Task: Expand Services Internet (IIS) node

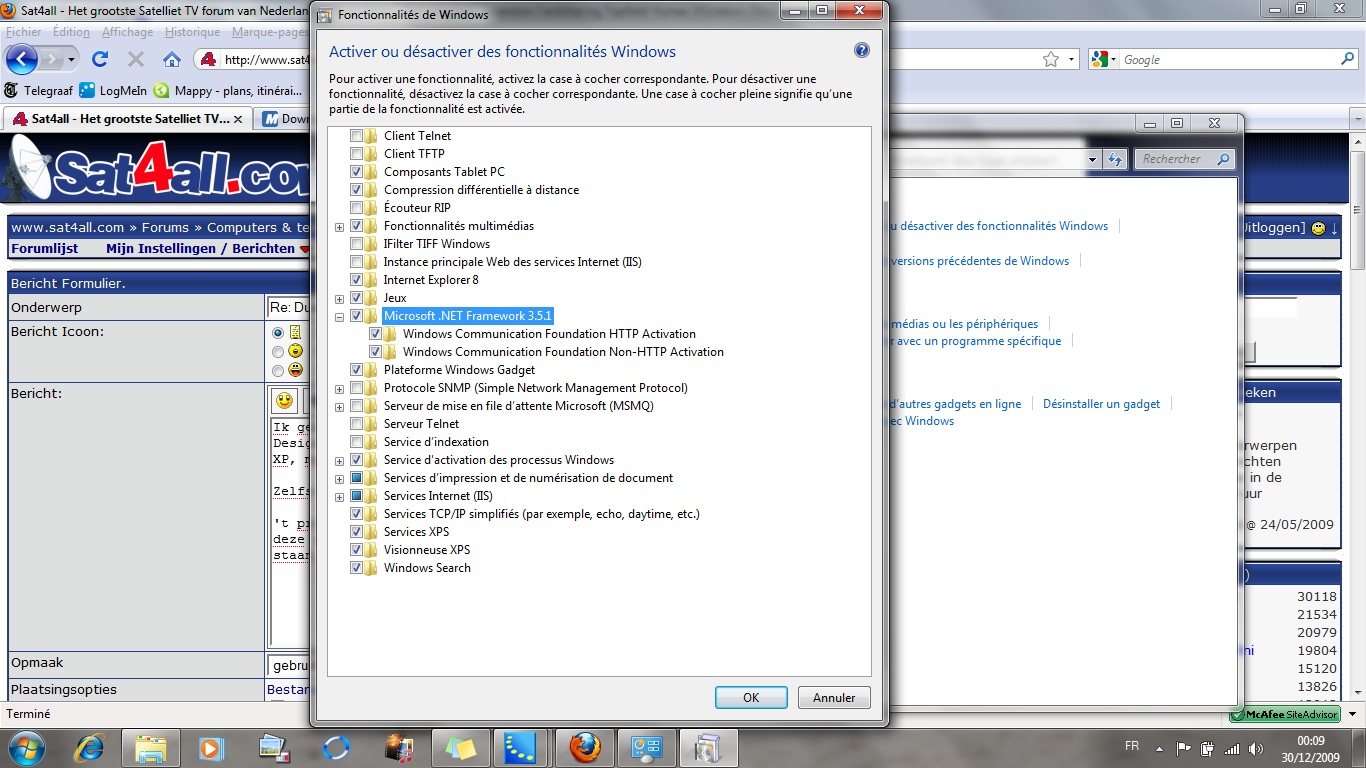Action: click(340, 497)
